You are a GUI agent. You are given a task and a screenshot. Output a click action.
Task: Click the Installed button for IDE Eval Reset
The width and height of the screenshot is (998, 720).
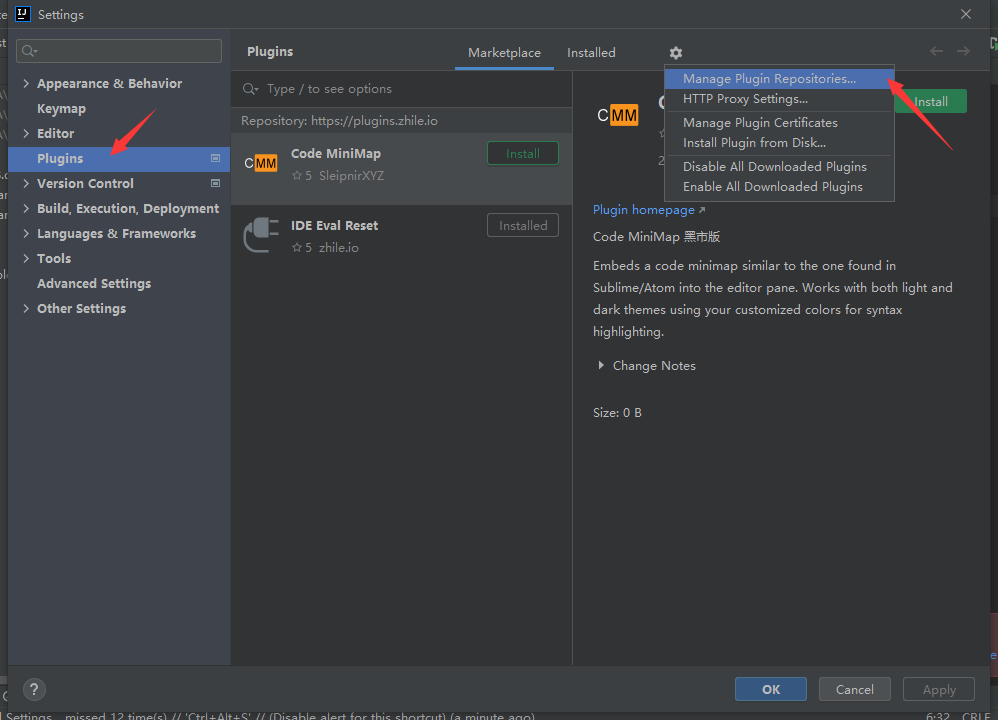(523, 225)
